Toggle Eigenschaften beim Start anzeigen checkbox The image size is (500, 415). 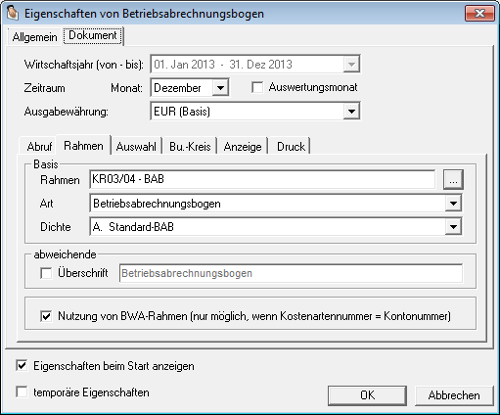[22, 366]
